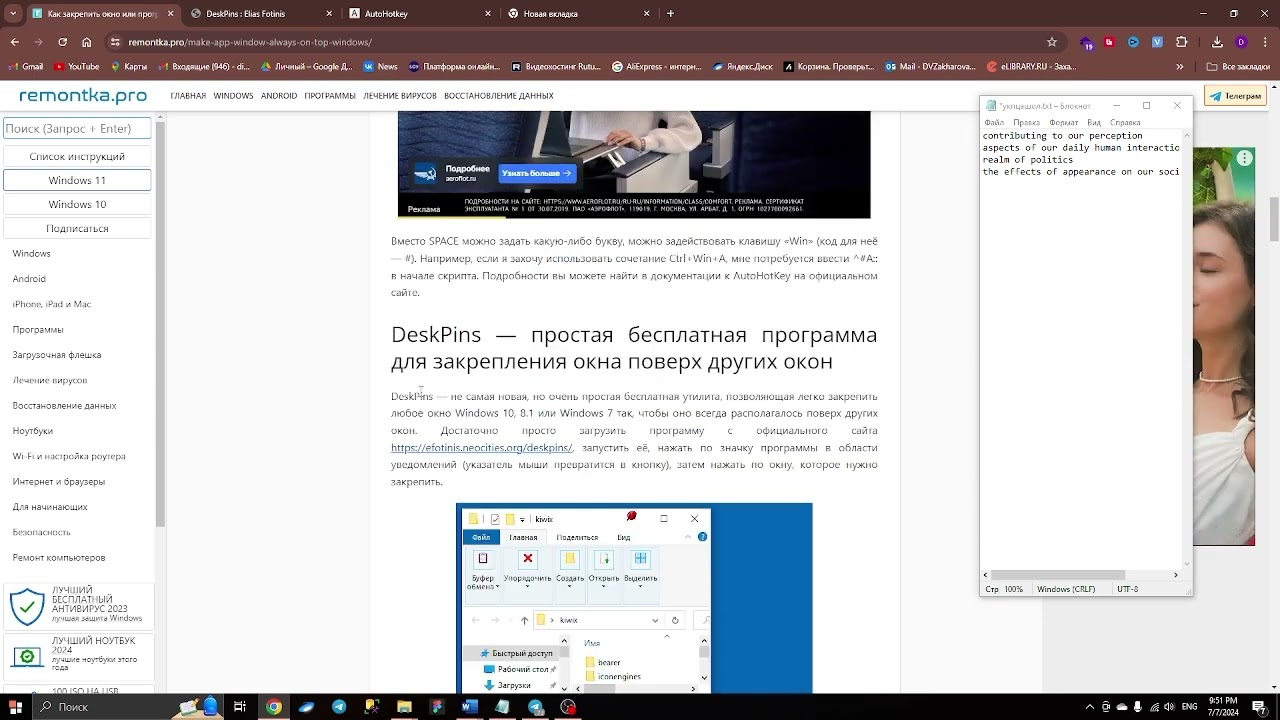Open the efotinis.neocities.org/deskpins link

pos(481,448)
